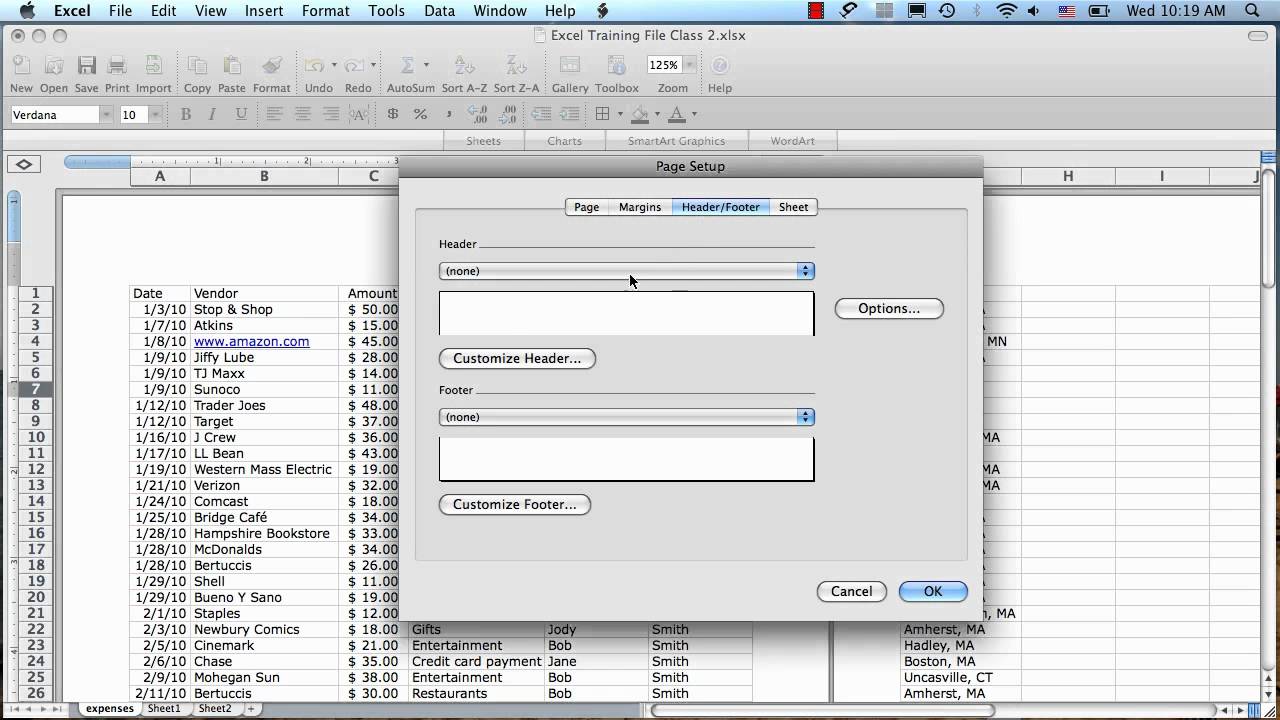Viewport: 1280px width, 720px height.
Task: Open the Format menu
Action: point(325,11)
